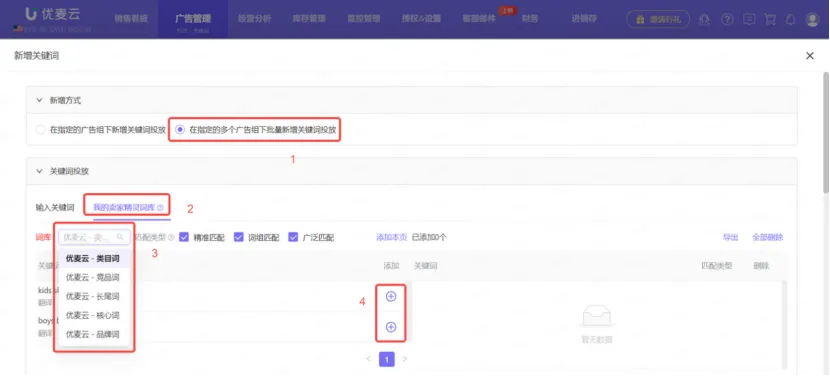Open 客服邮件 in the top navigation
Image resolution: width=830 pixels, height=376 pixels.
(x=479, y=19)
